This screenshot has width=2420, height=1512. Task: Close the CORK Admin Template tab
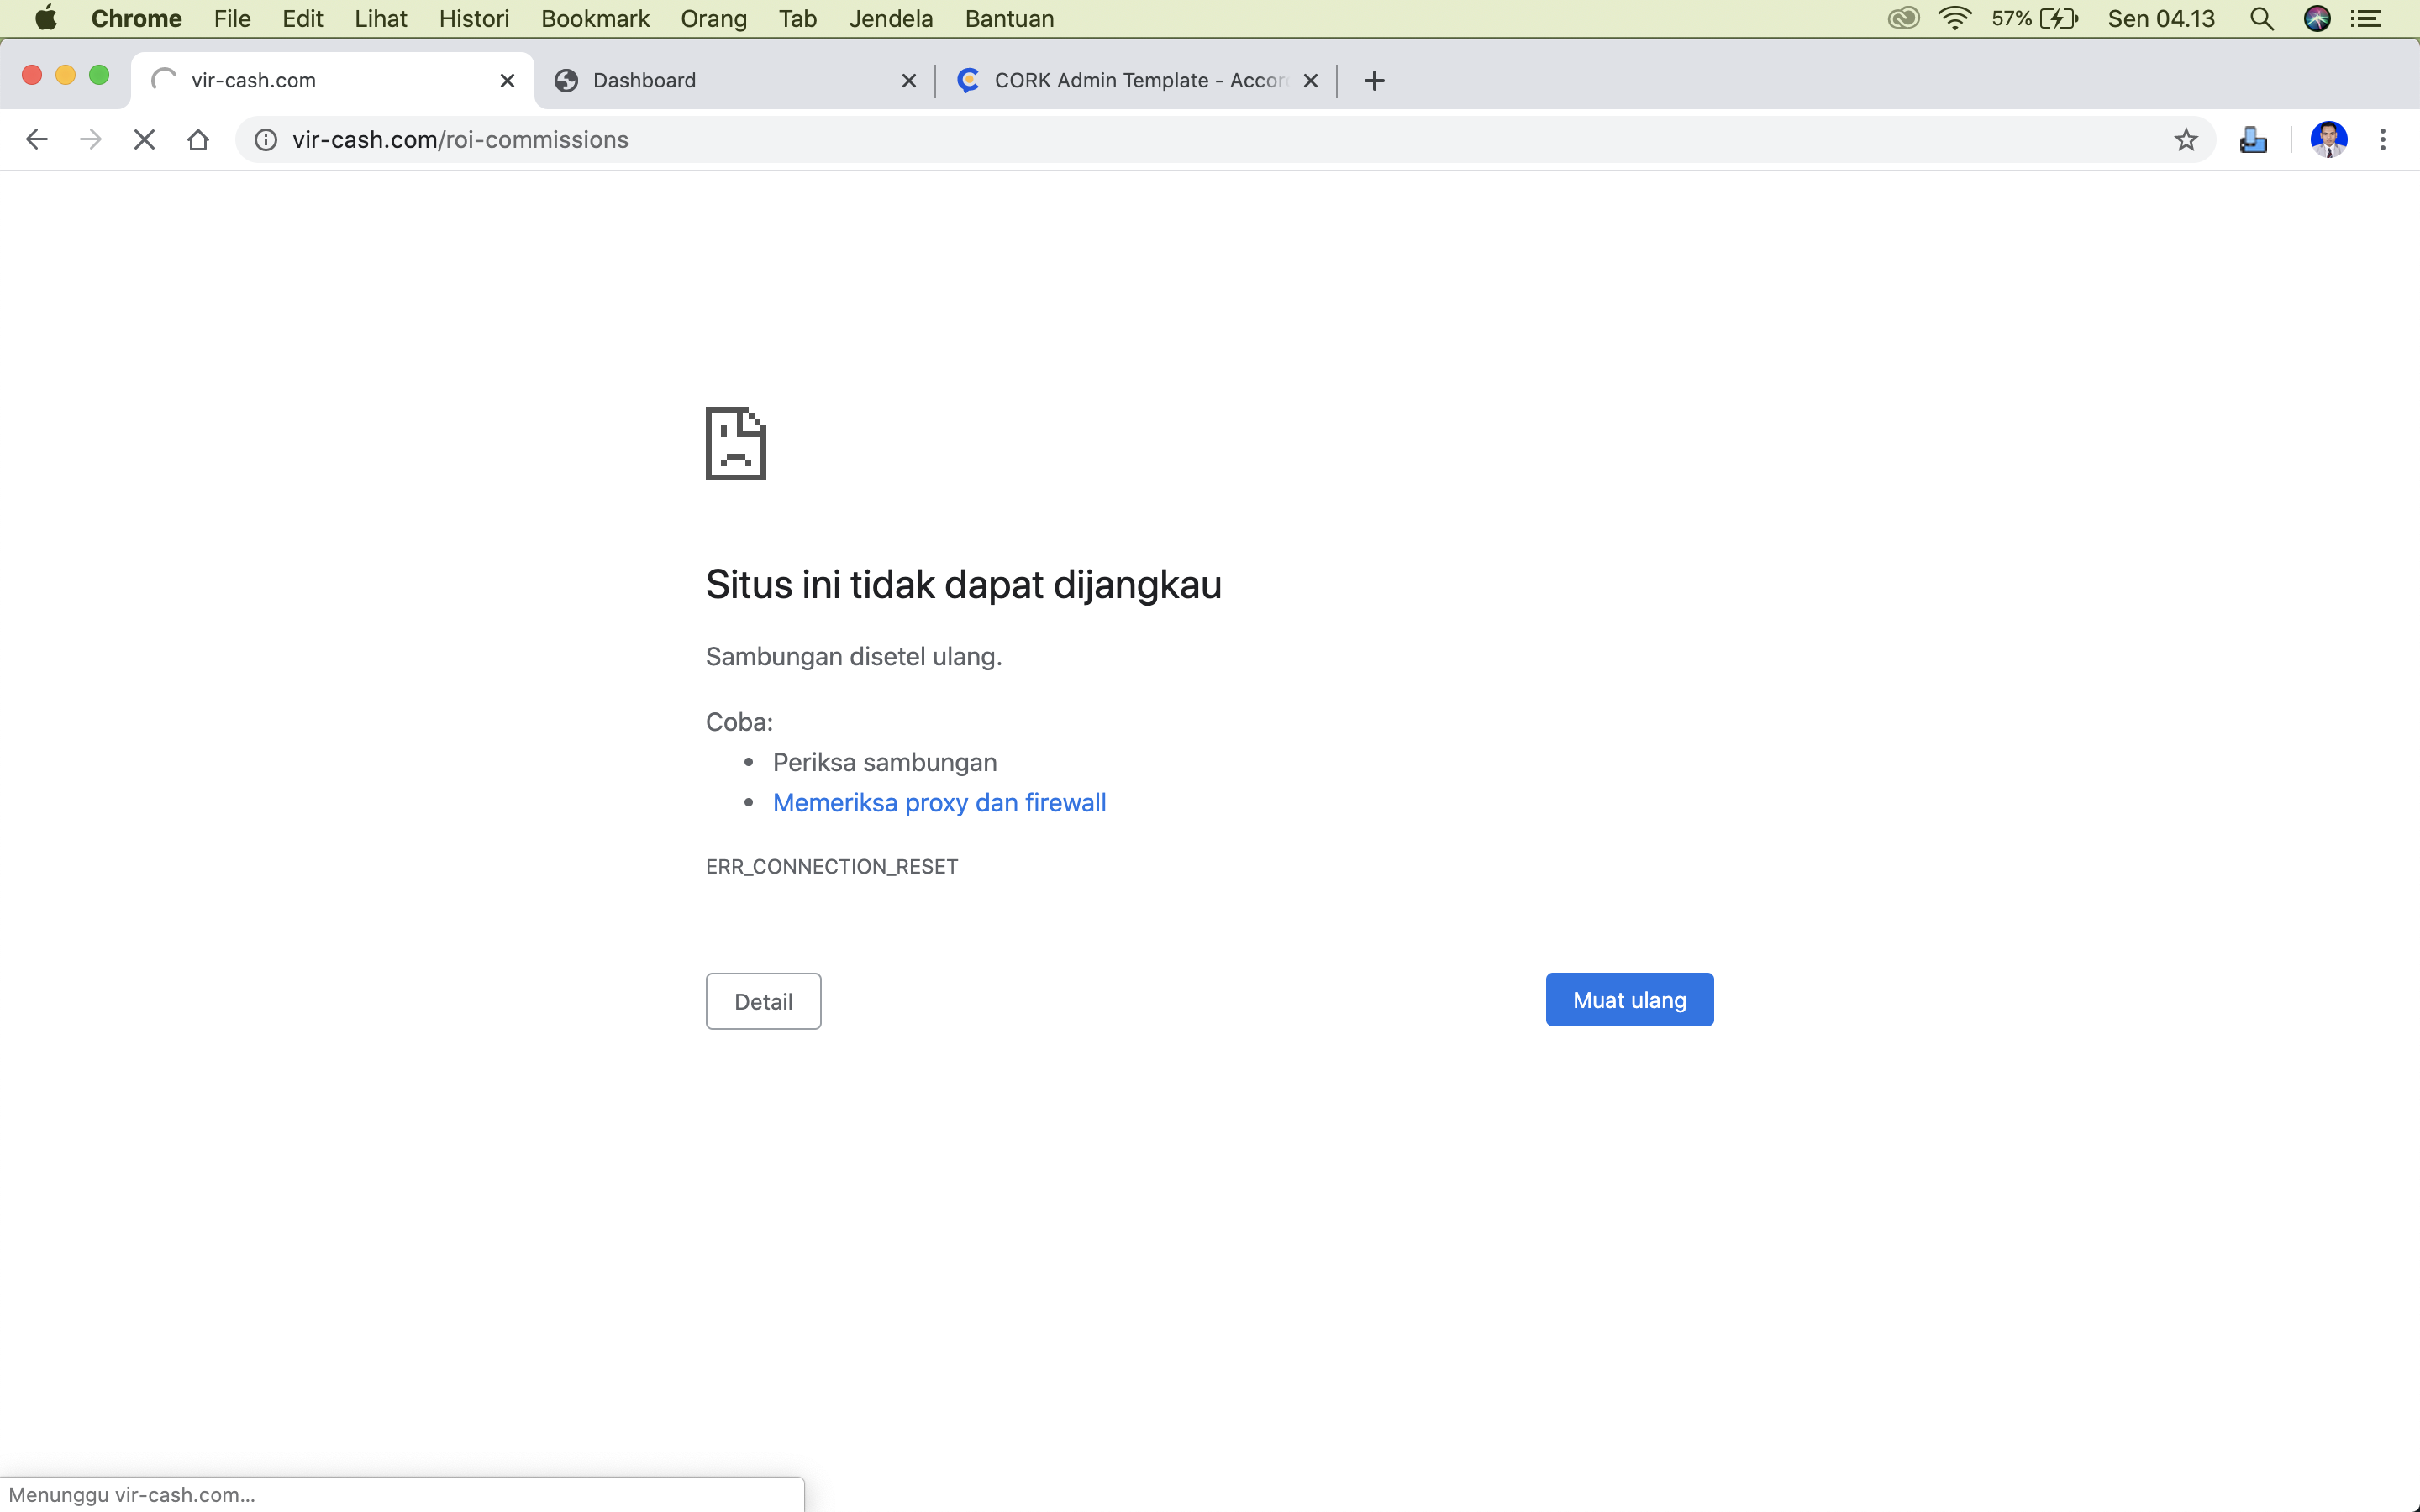(x=1310, y=80)
